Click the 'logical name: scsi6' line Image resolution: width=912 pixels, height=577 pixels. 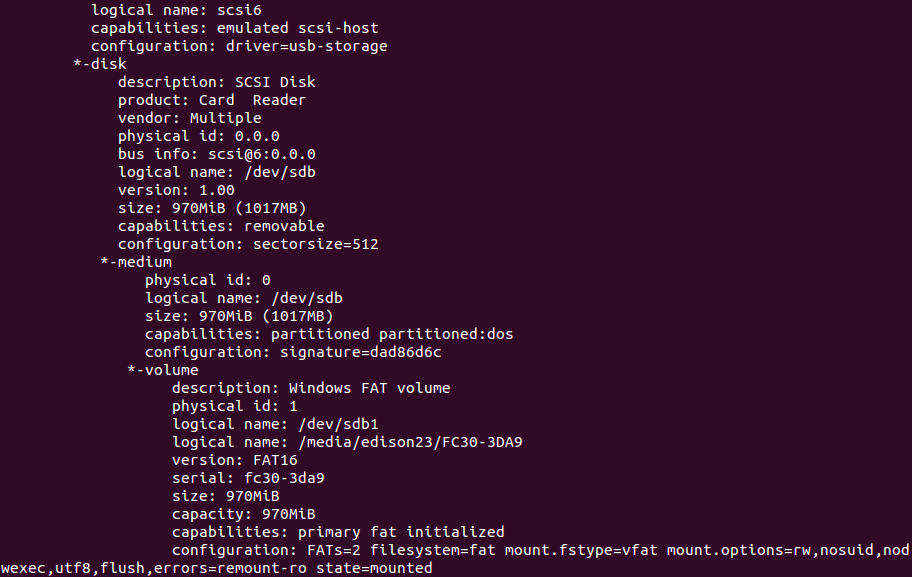[x=176, y=10]
